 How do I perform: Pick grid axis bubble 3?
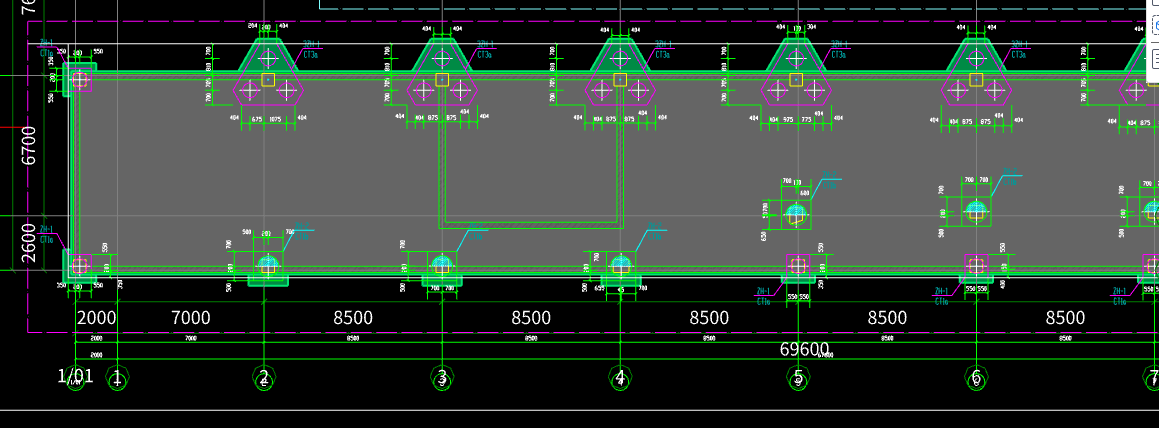(442, 380)
